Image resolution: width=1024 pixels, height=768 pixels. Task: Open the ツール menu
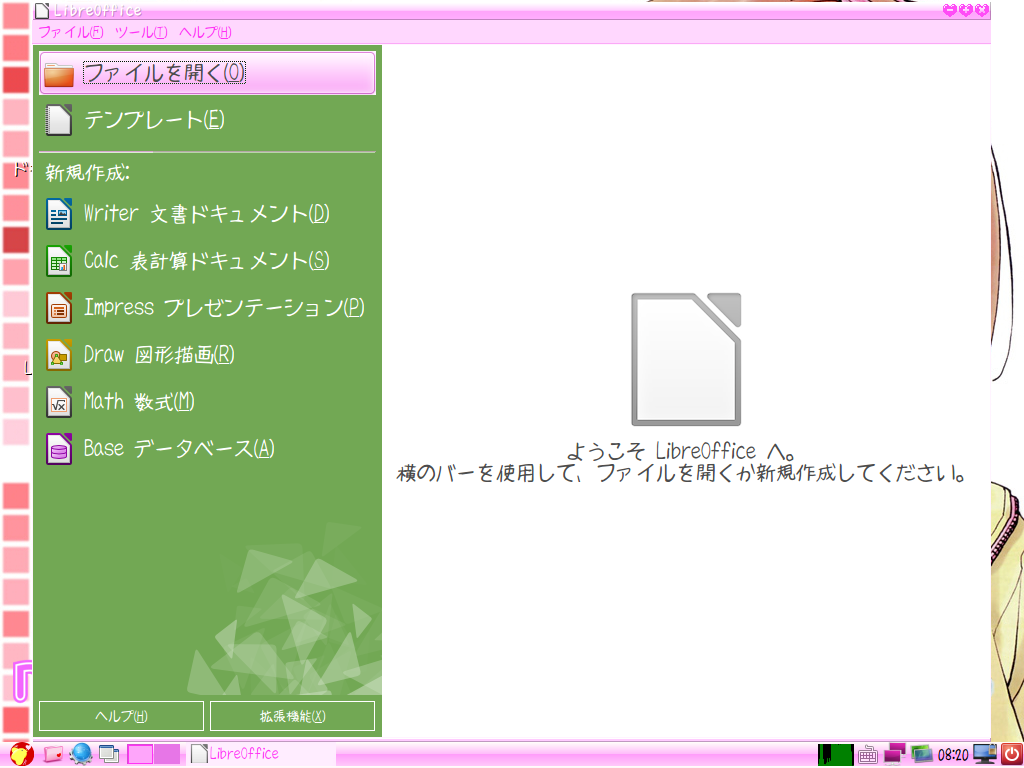coord(141,32)
